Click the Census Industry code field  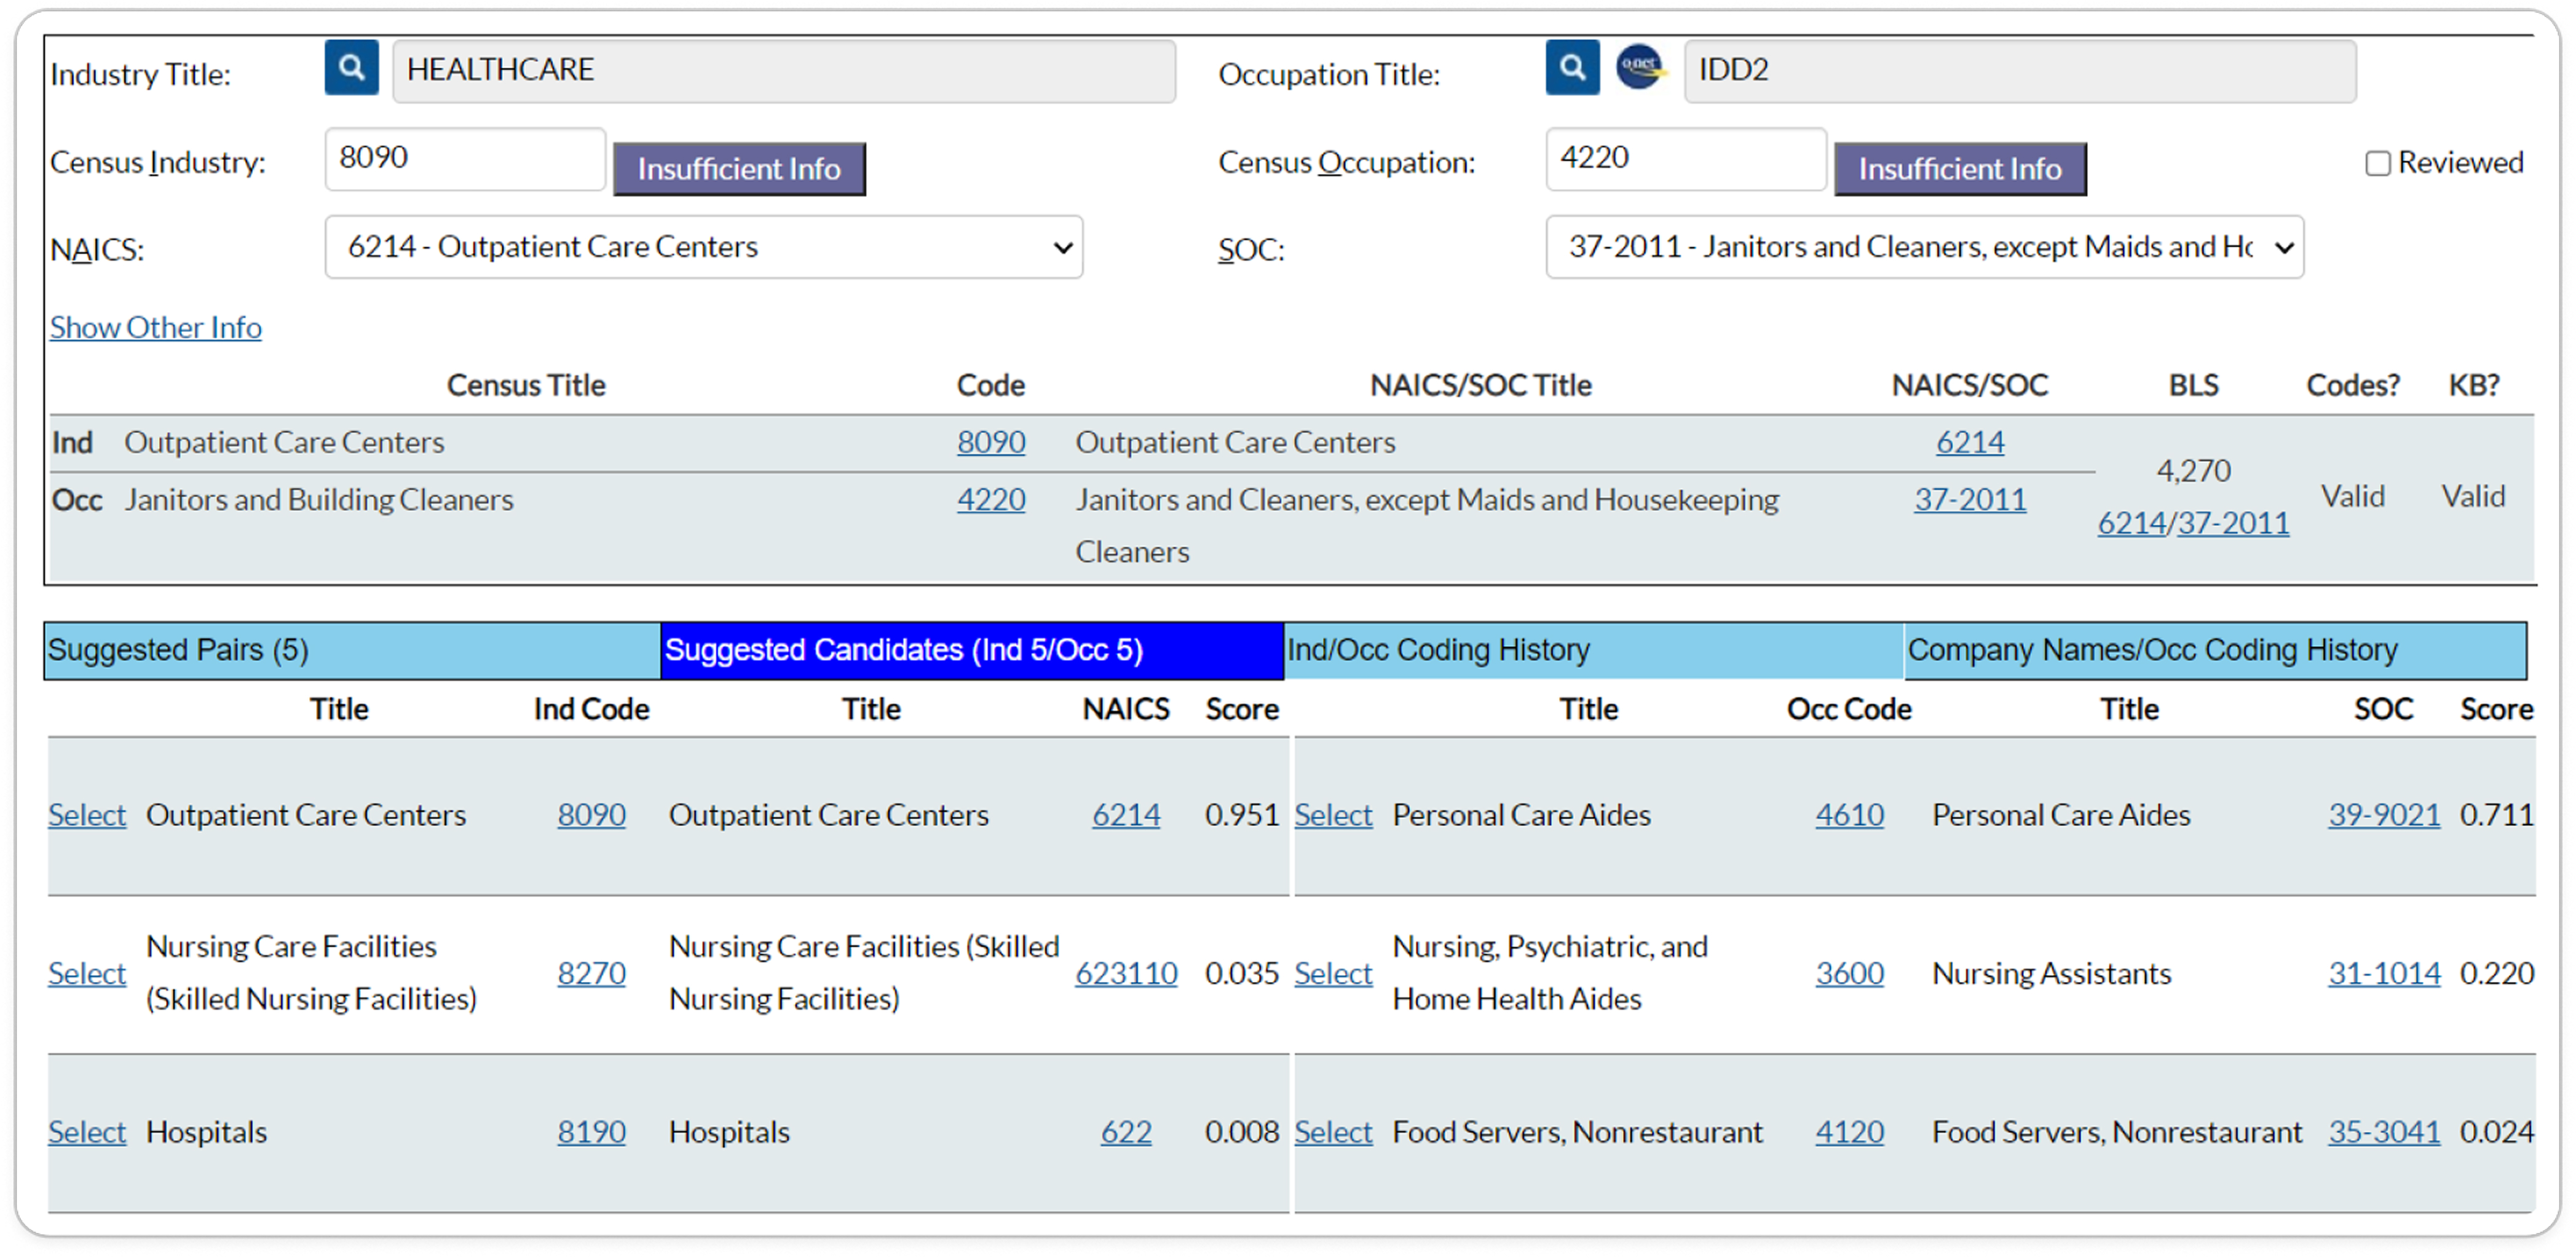point(465,159)
